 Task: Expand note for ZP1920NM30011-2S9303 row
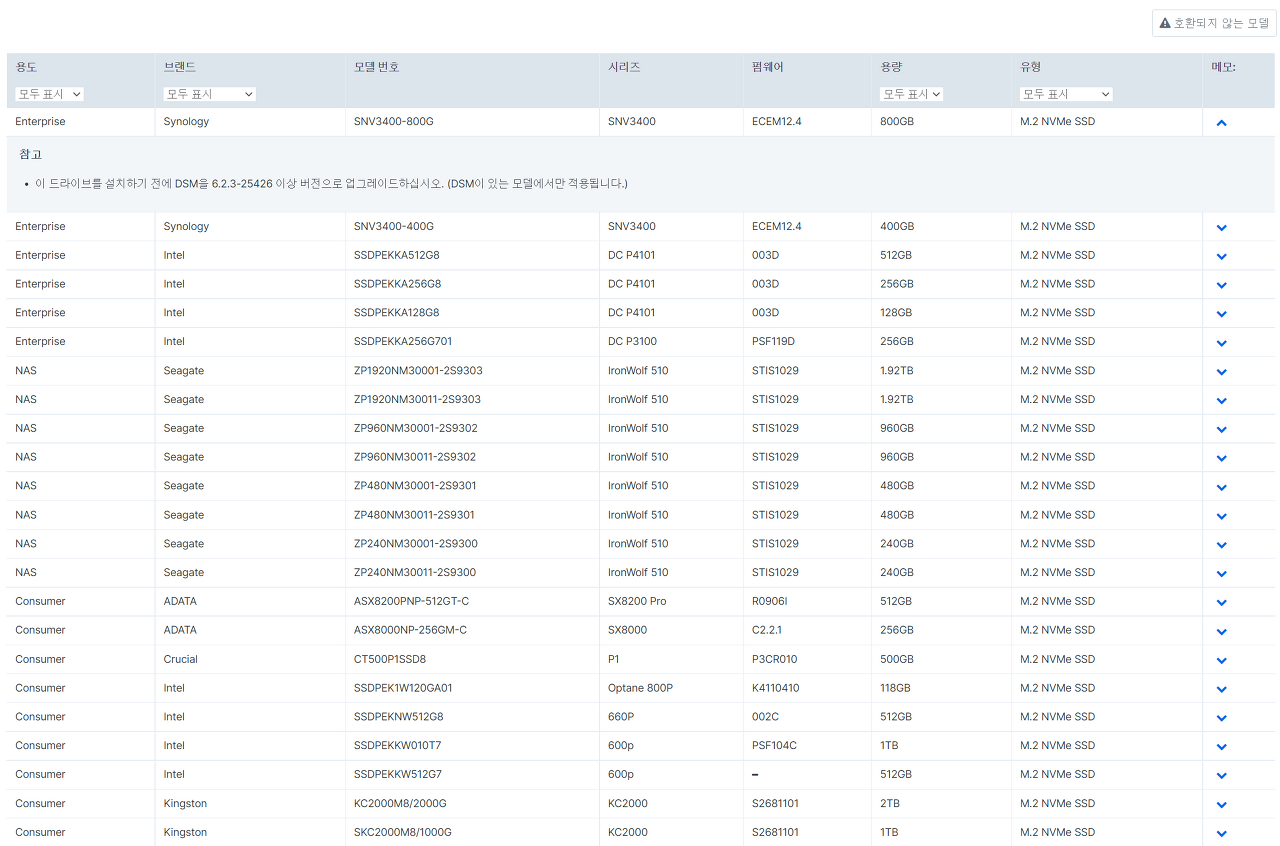point(1221,401)
